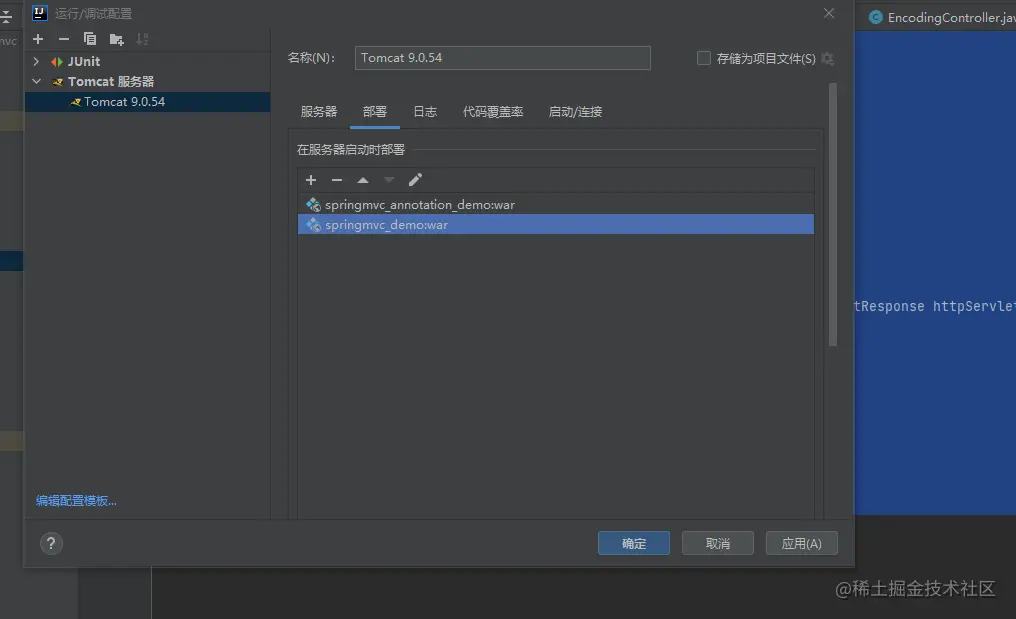Select the JUnit tree item

point(84,62)
